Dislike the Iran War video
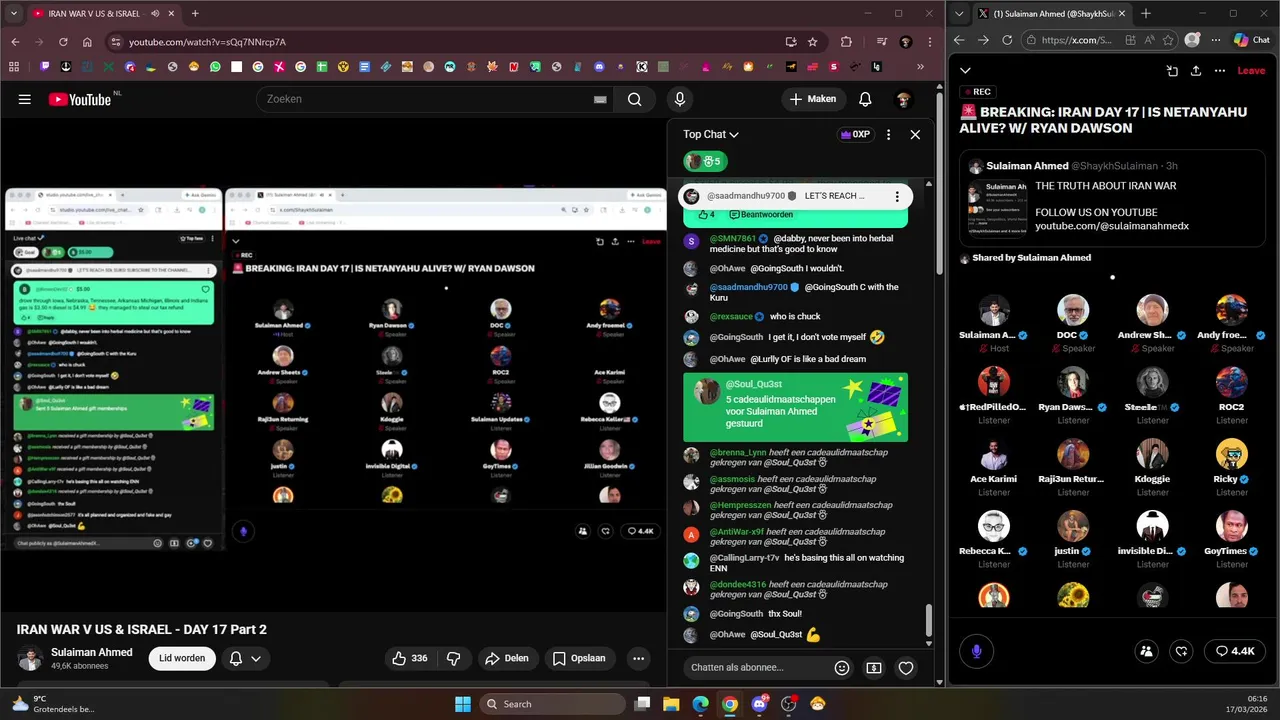The height and width of the screenshot is (720, 1280). (x=454, y=658)
